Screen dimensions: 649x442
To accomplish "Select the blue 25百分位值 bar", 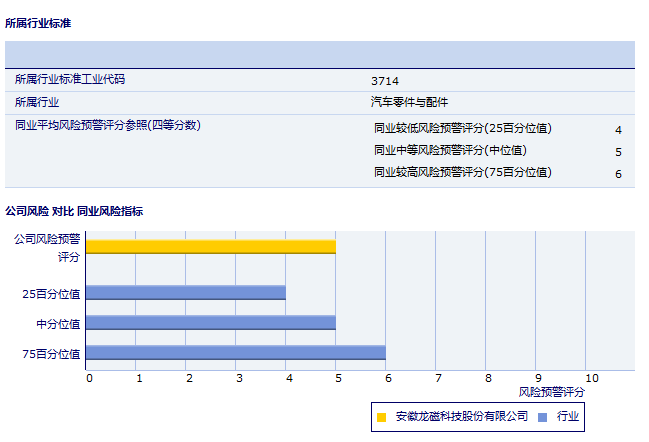I will click(x=185, y=293).
